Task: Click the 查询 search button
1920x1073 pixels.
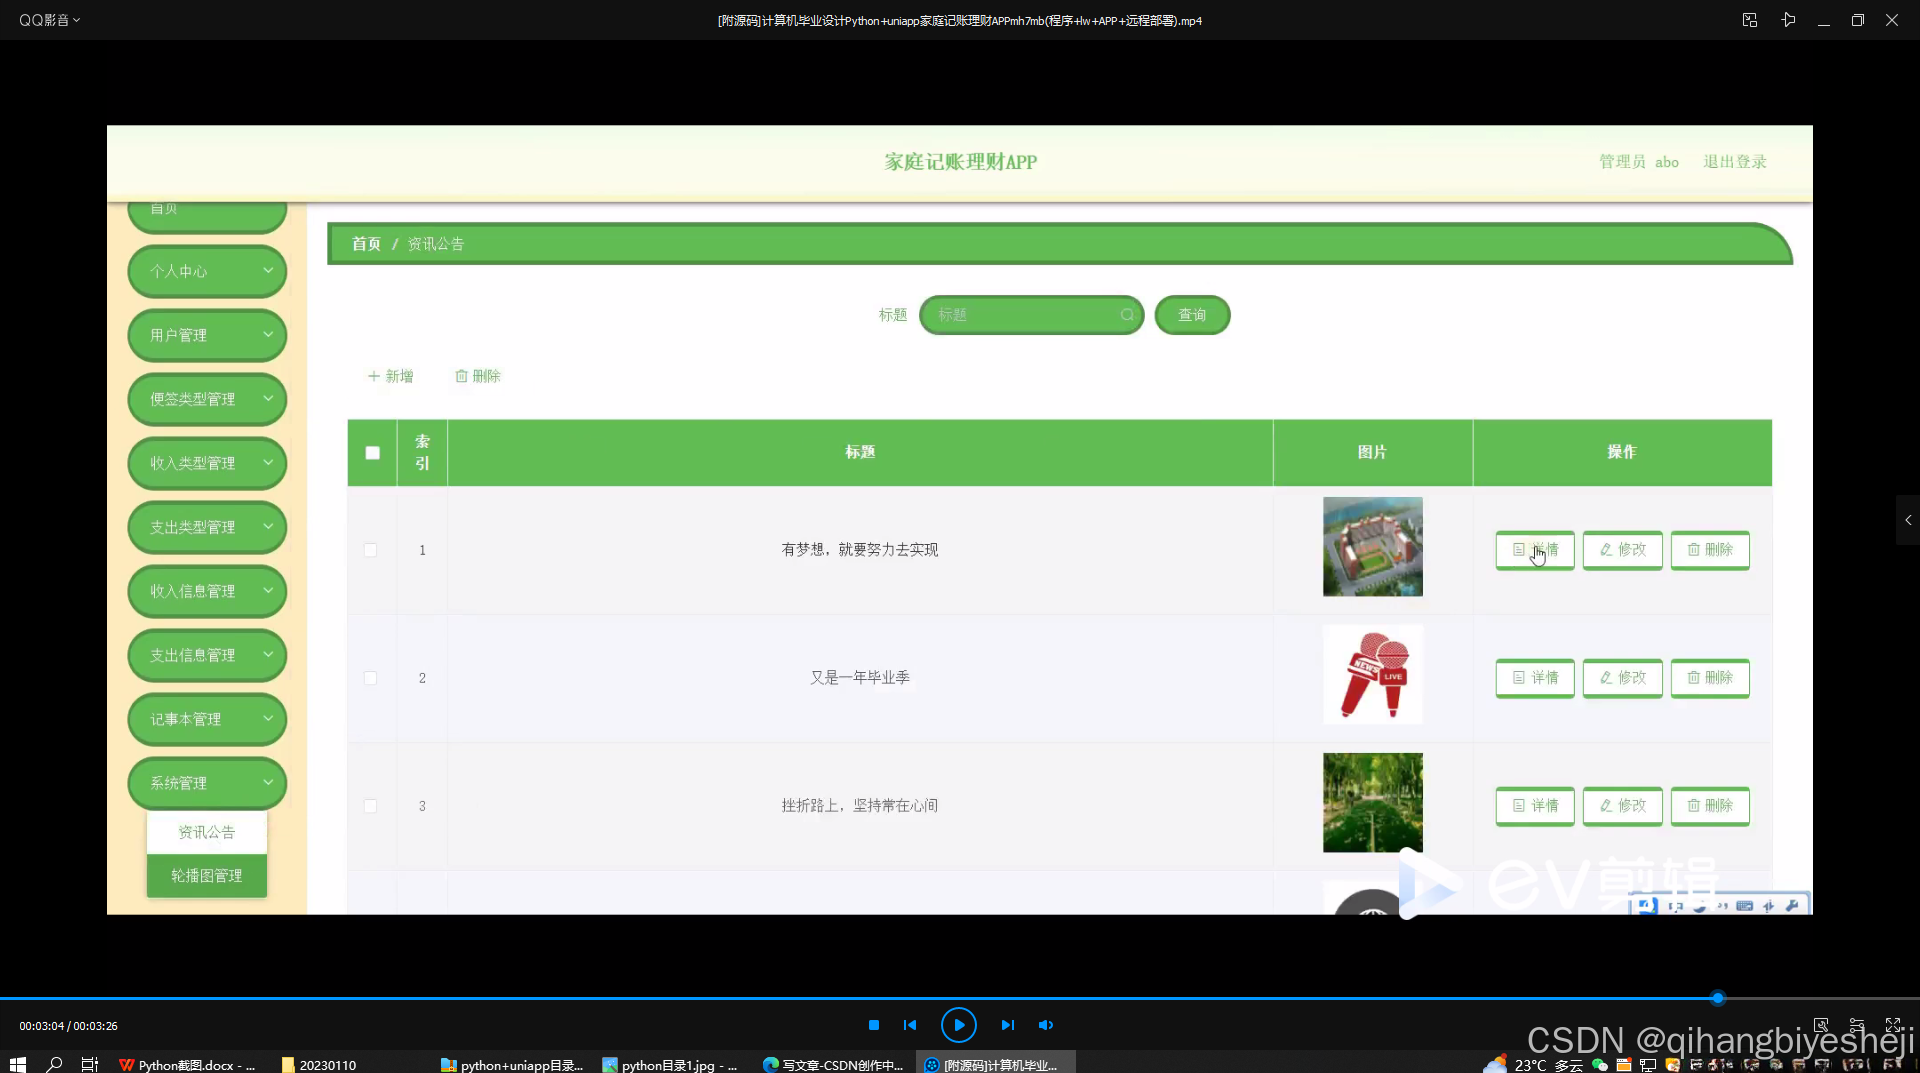Action: [x=1192, y=315]
